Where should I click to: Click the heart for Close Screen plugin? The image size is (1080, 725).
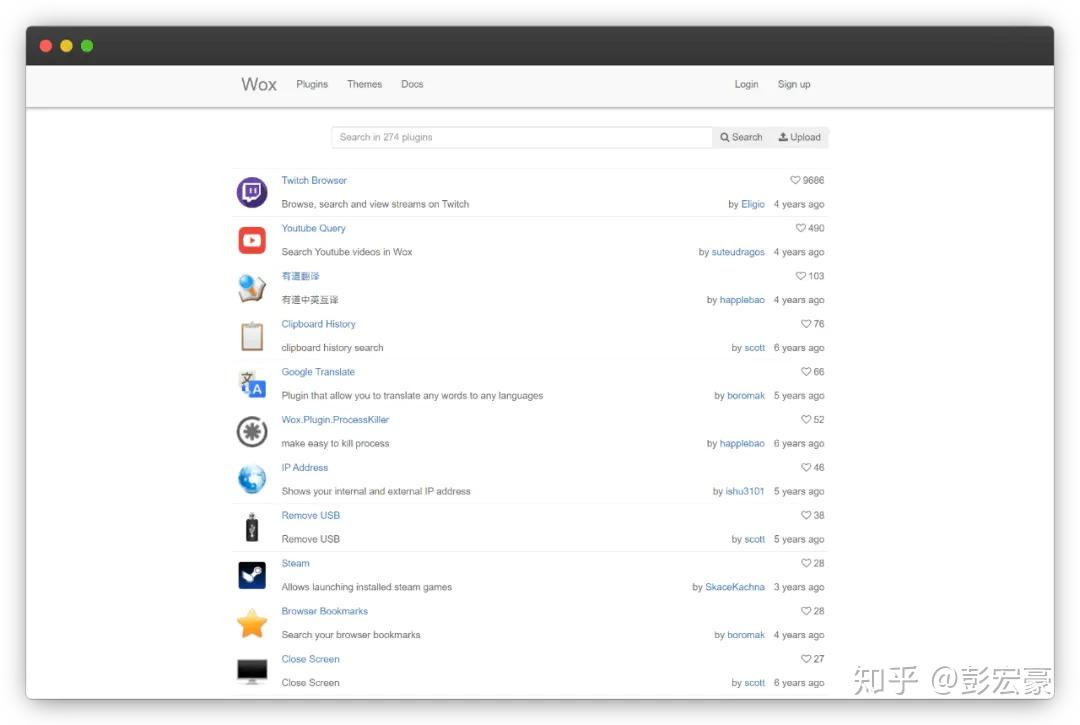point(806,659)
